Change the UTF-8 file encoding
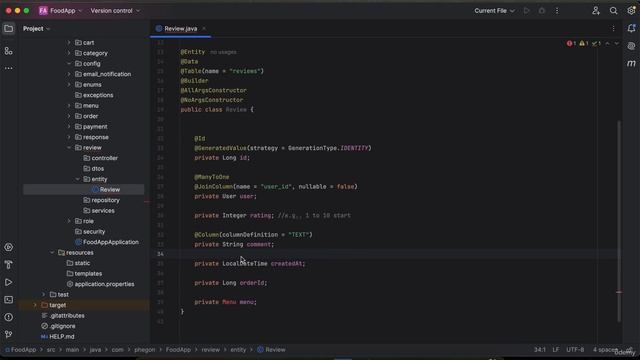The height and width of the screenshot is (360, 640). (x=575, y=350)
